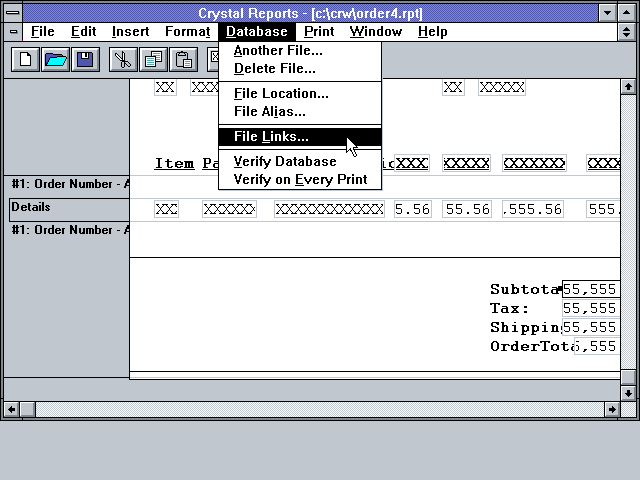Image resolution: width=640 pixels, height=480 pixels.
Task: Open the Format menu
Action: pos(187,31)
